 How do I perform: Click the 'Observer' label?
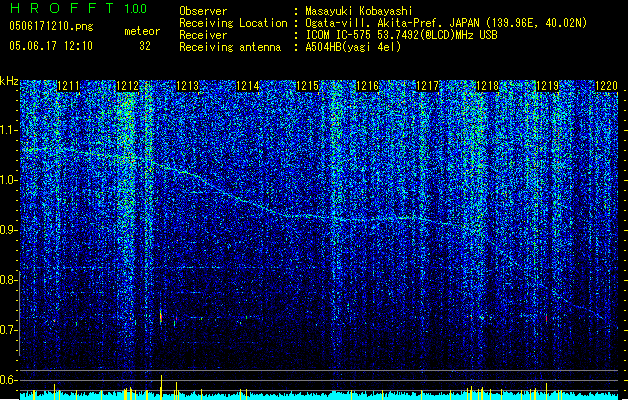click(x=203, y=11)
